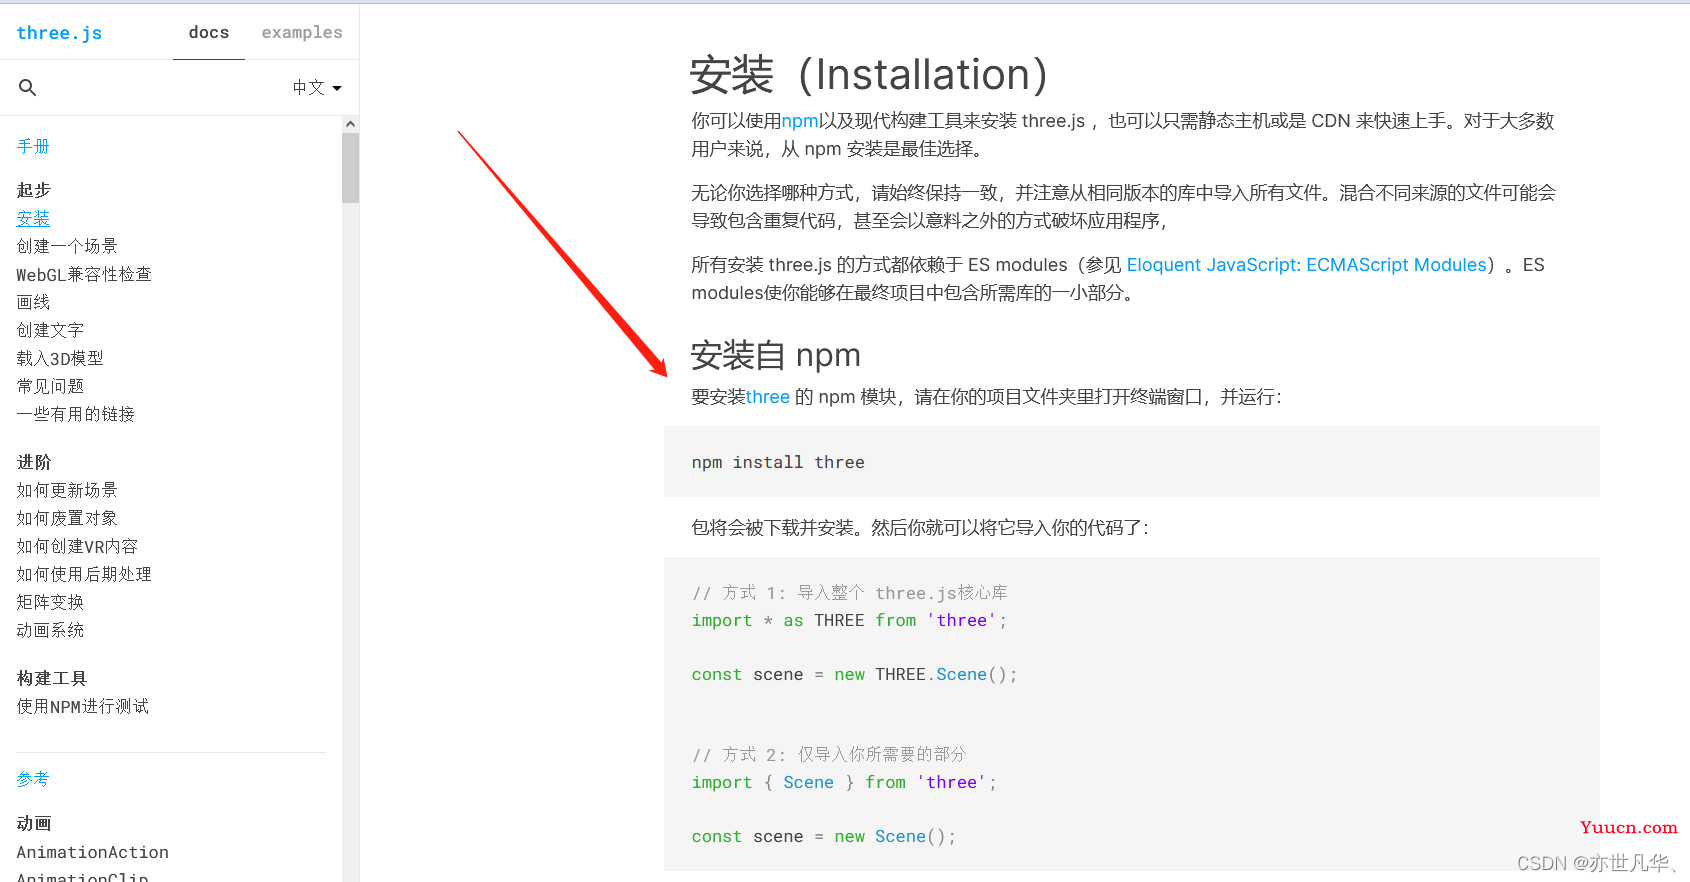This screenshot has width=1690, height=882.
Task: Open the 中文 language dropdown
Action: tap(316, 88)
